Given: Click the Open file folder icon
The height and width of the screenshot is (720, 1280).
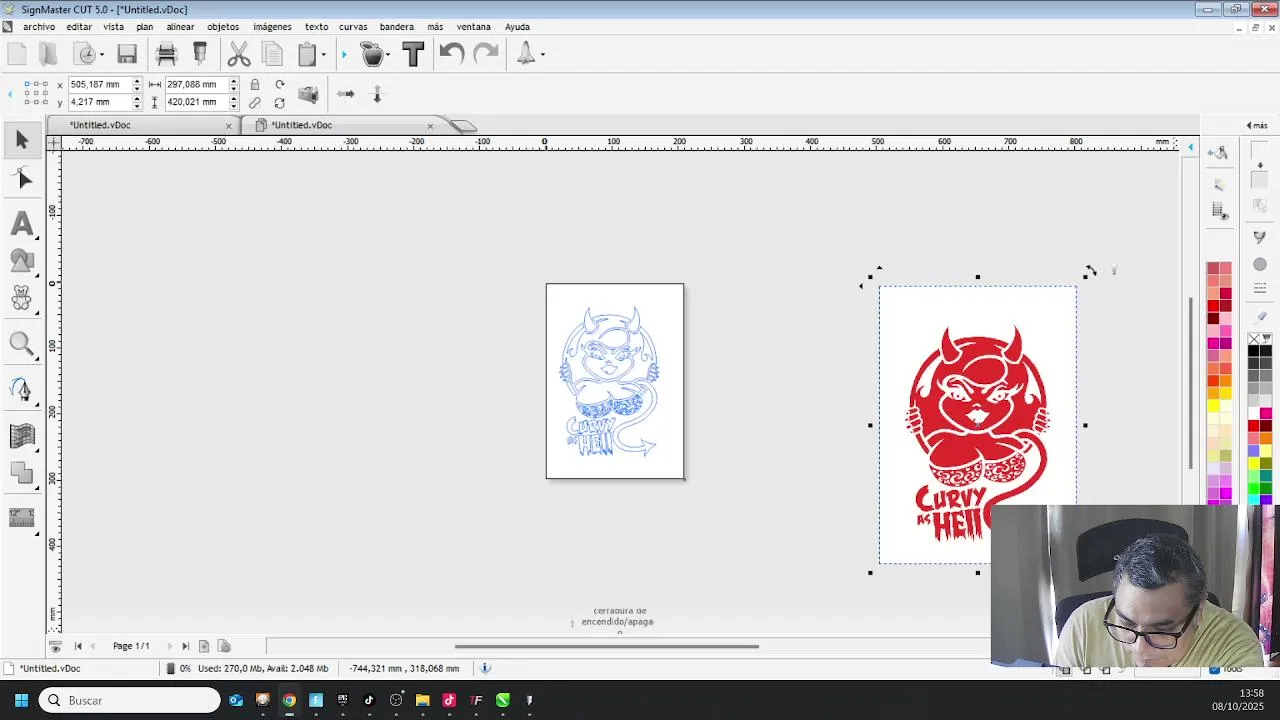Looking at the screenshot, I should [x=48, y=54].
